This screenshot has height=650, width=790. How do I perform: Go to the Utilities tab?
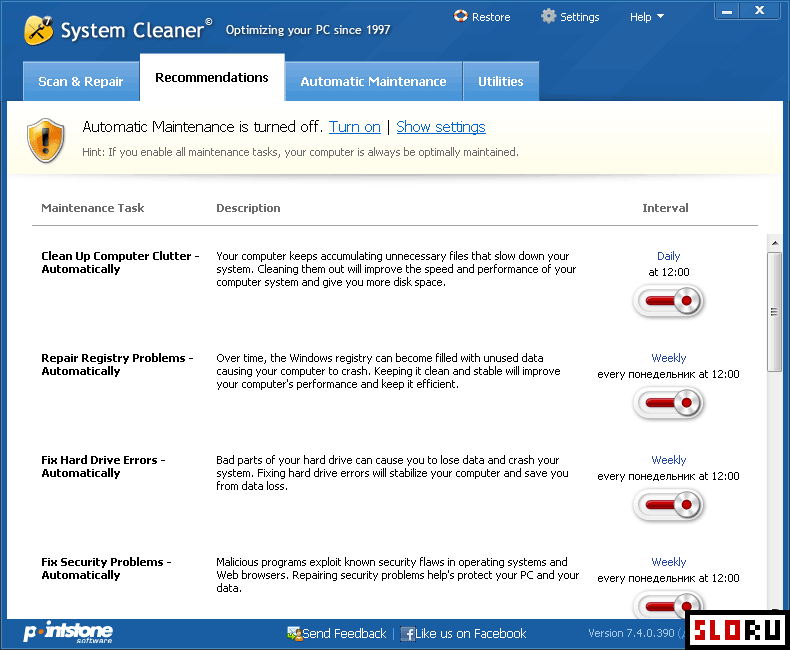(x=501, y=81)
